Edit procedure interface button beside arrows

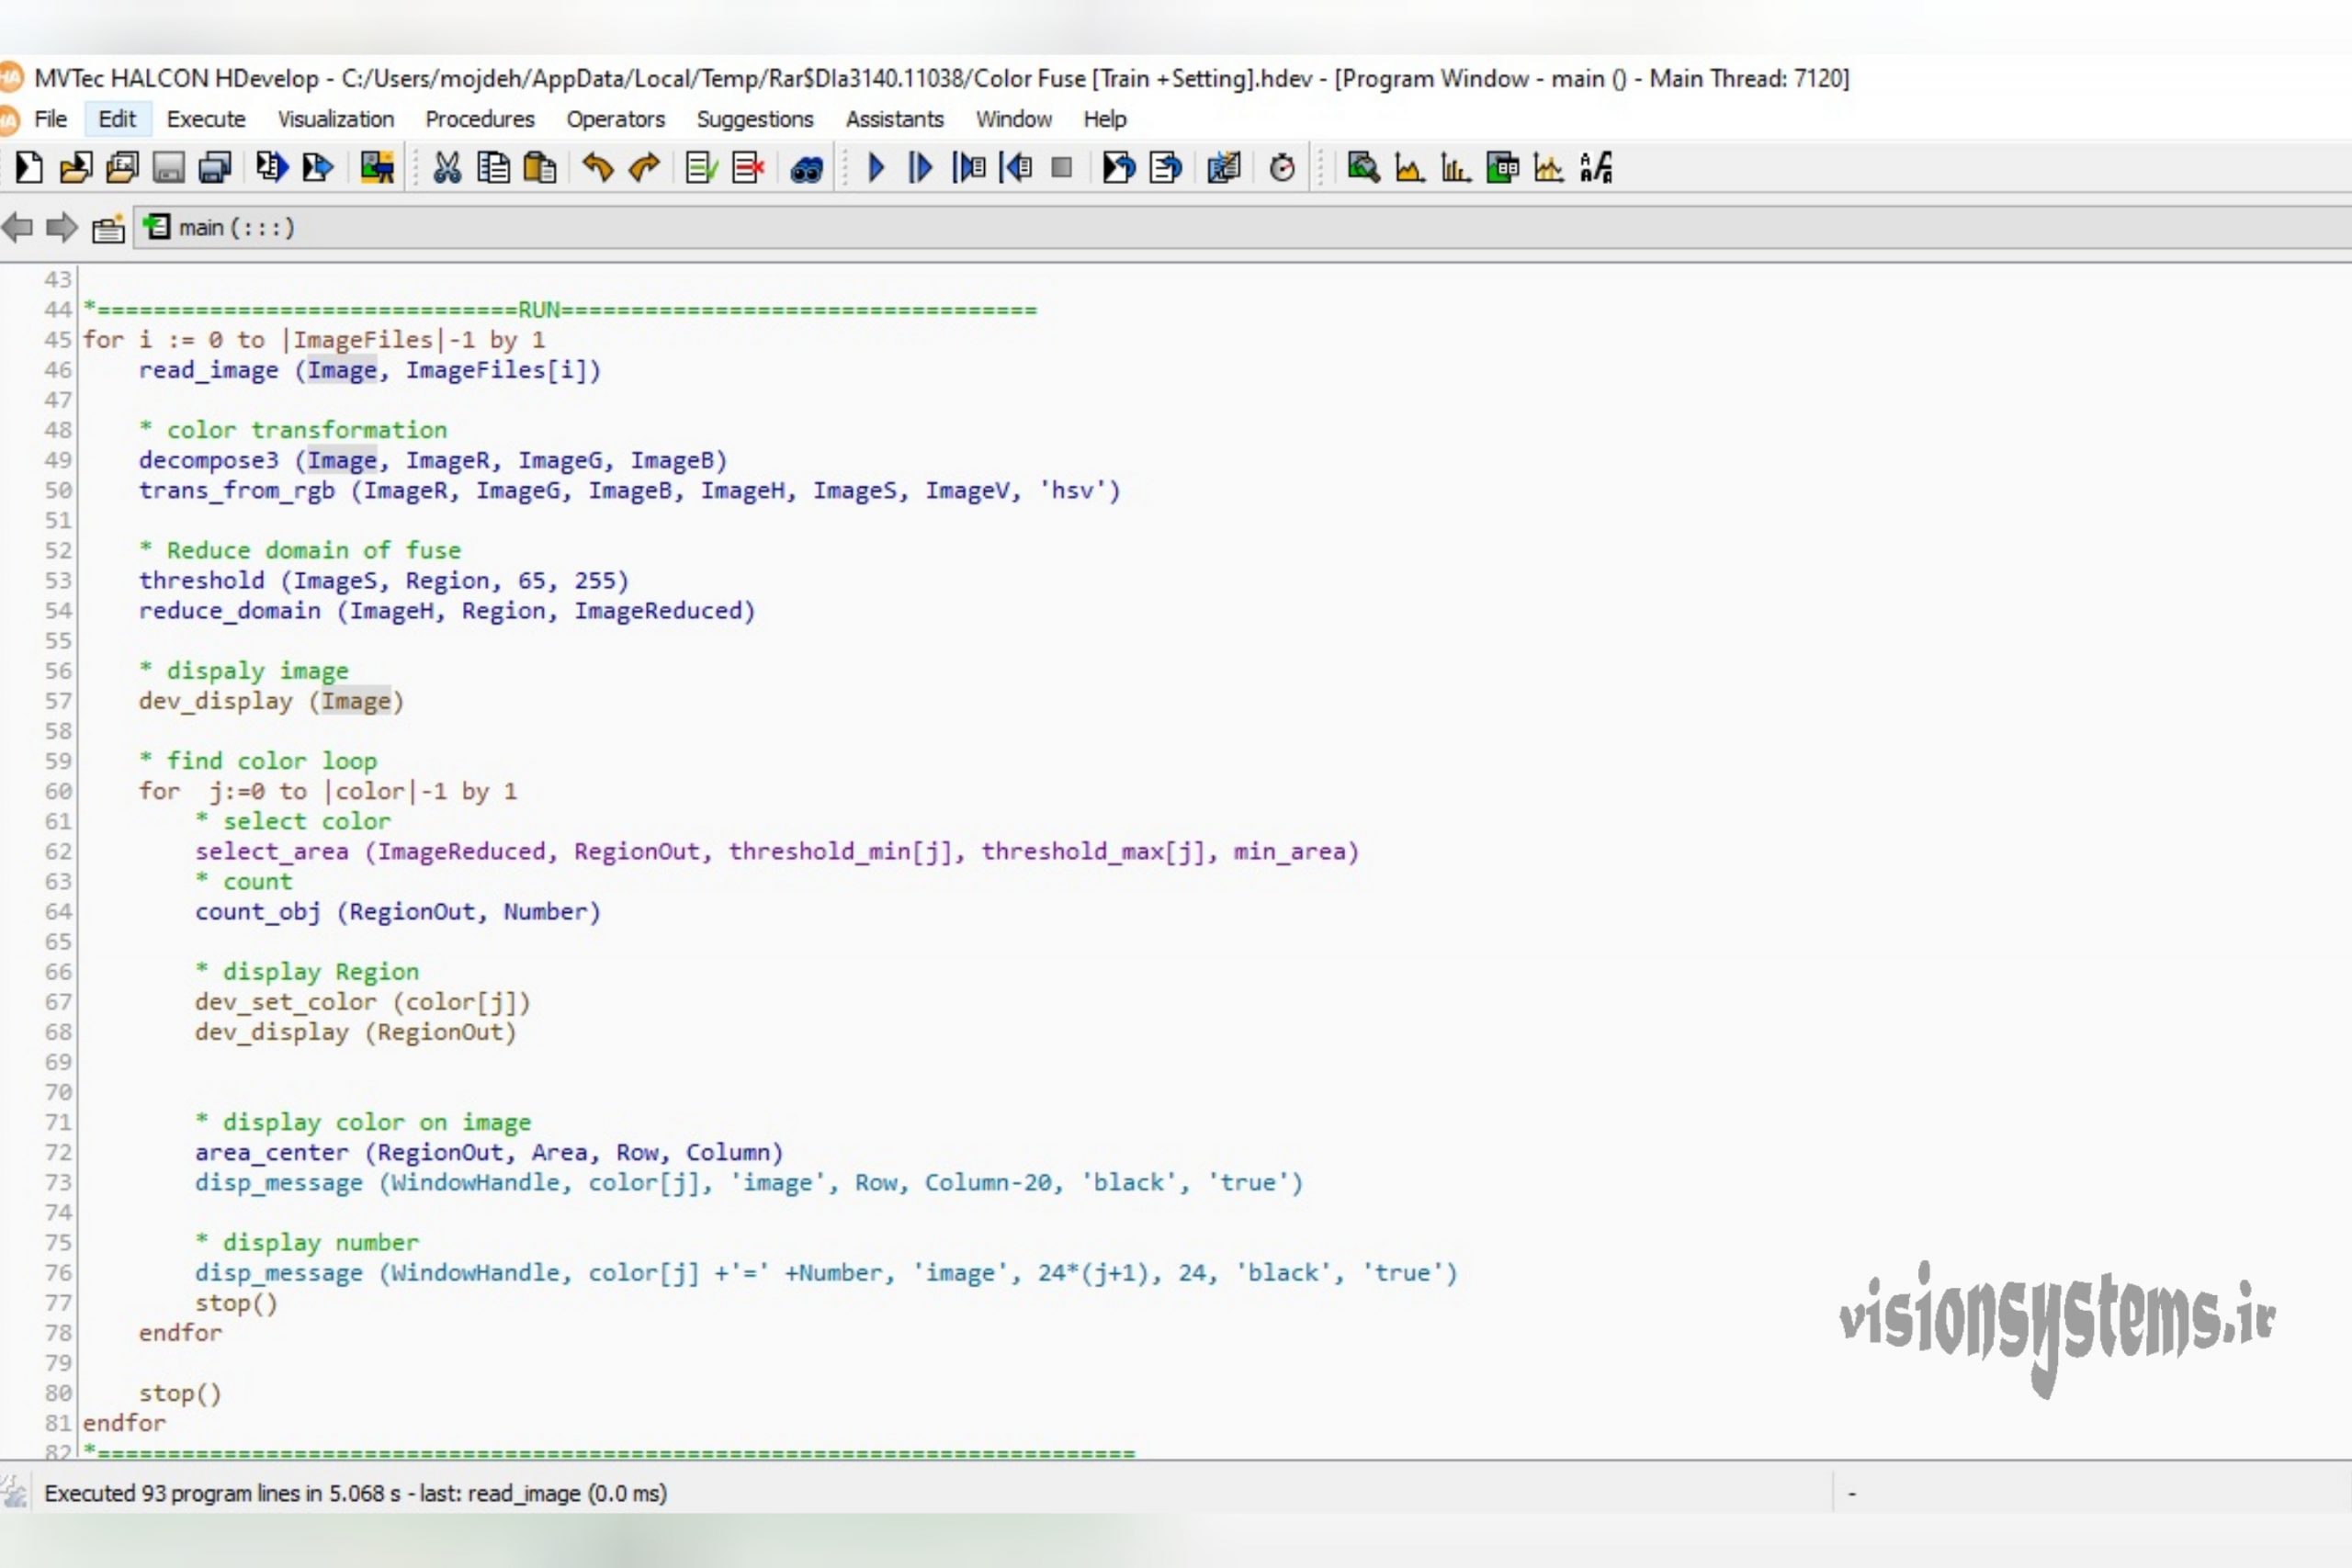tap(108, 229)
